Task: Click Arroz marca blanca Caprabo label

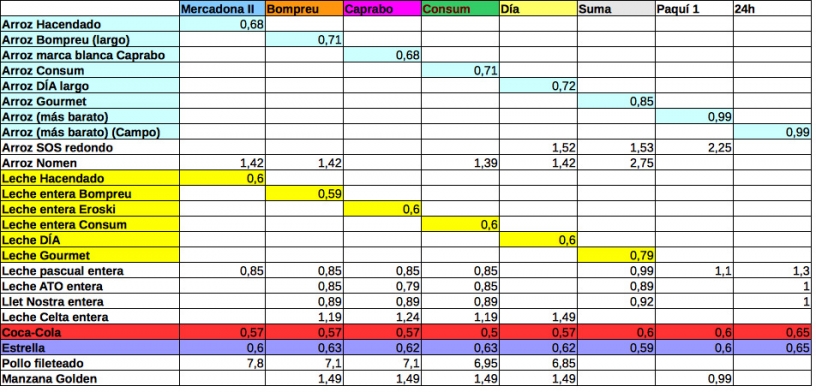Action: [90, 55]
